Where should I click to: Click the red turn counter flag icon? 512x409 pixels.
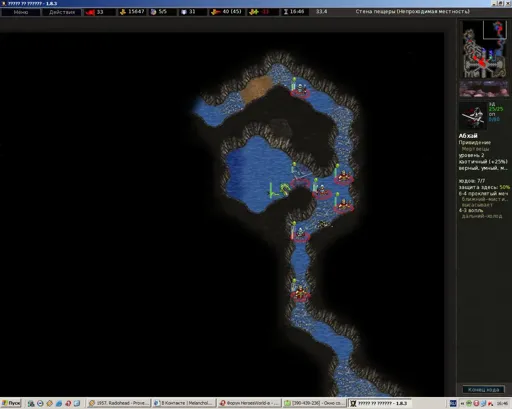click(x=90, y=12)
